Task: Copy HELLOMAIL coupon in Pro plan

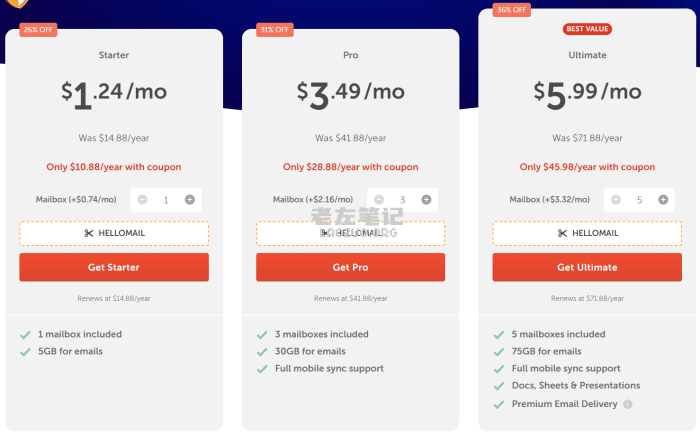Action: coord(350,233)
